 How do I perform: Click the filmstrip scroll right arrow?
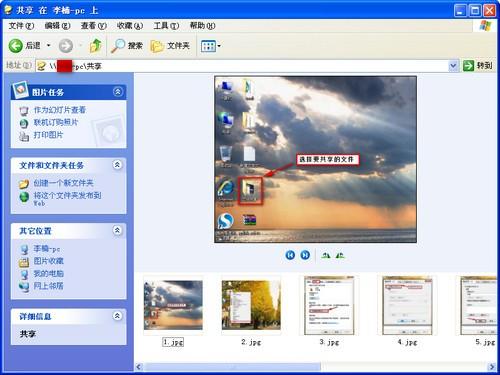[x=492, y=367]
